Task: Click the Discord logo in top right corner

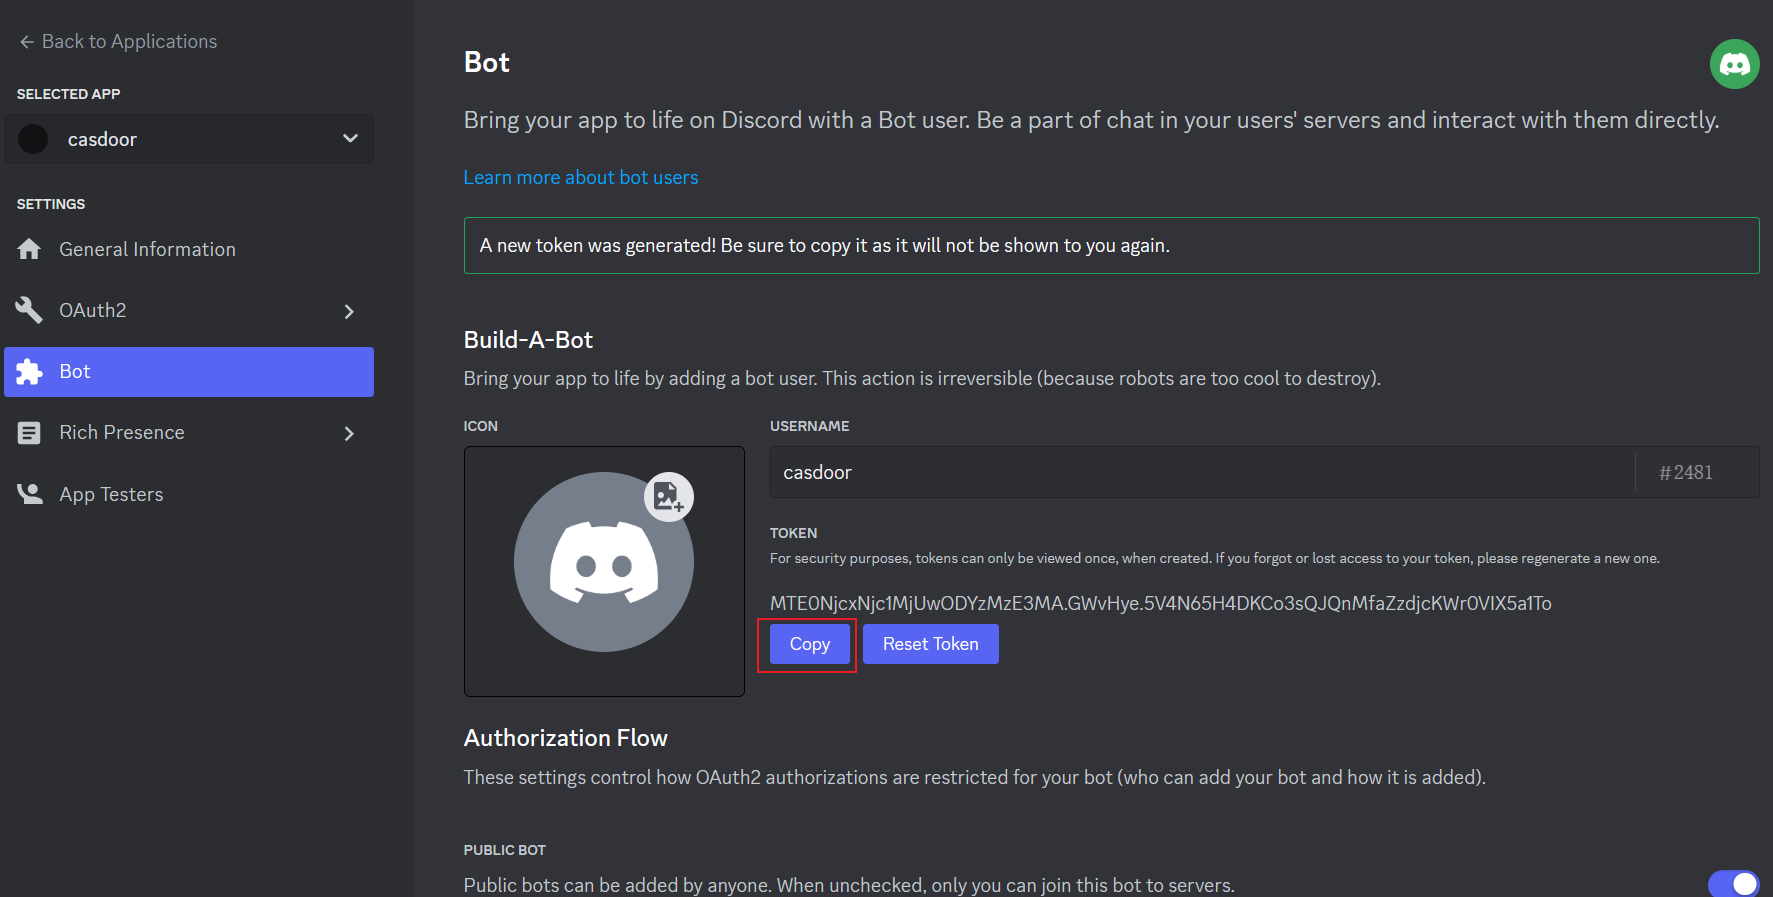Action: tap(1735, 63)
